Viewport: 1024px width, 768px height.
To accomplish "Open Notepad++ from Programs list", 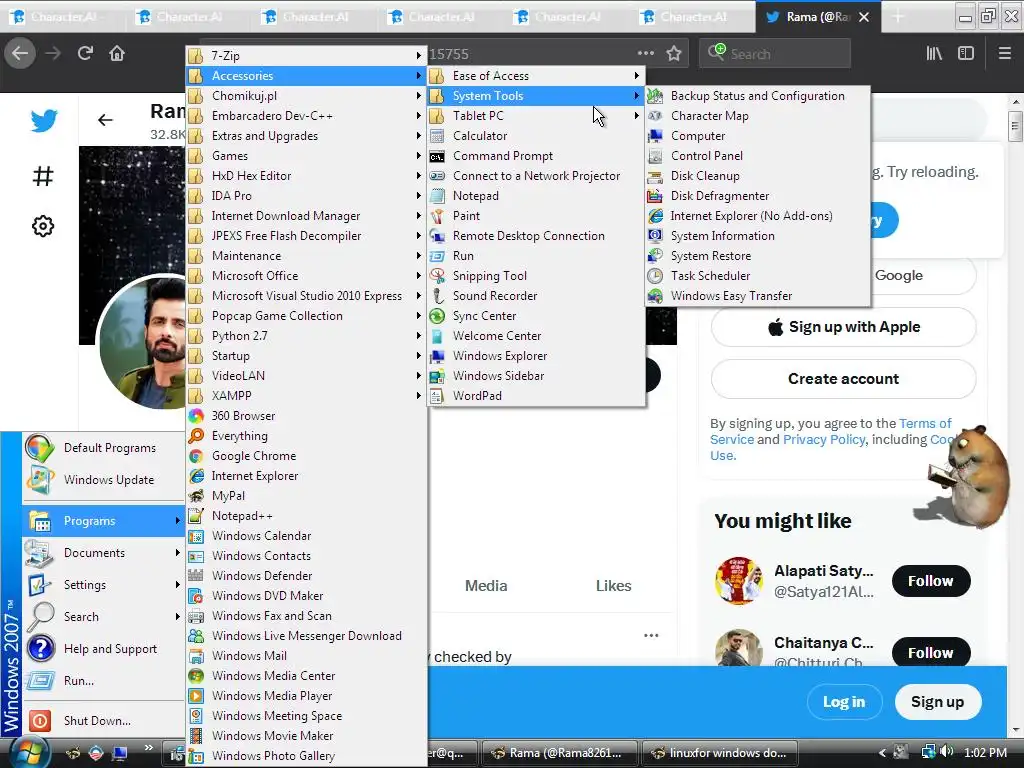I will tap(306, 516).
